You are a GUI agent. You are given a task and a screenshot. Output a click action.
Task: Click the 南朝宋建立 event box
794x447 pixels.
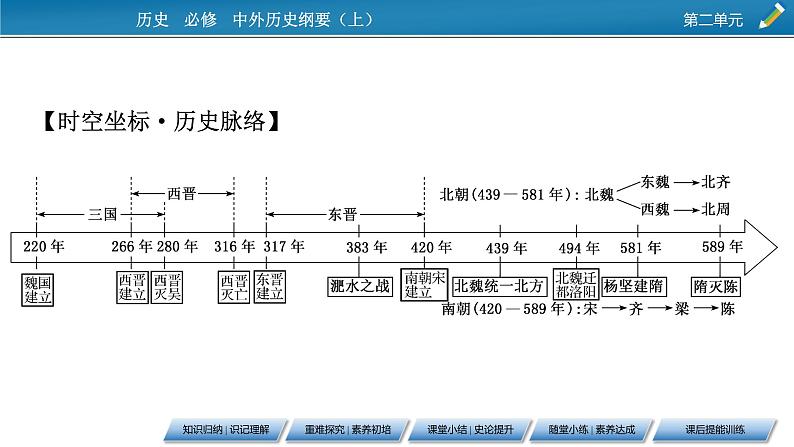(424, 285)
